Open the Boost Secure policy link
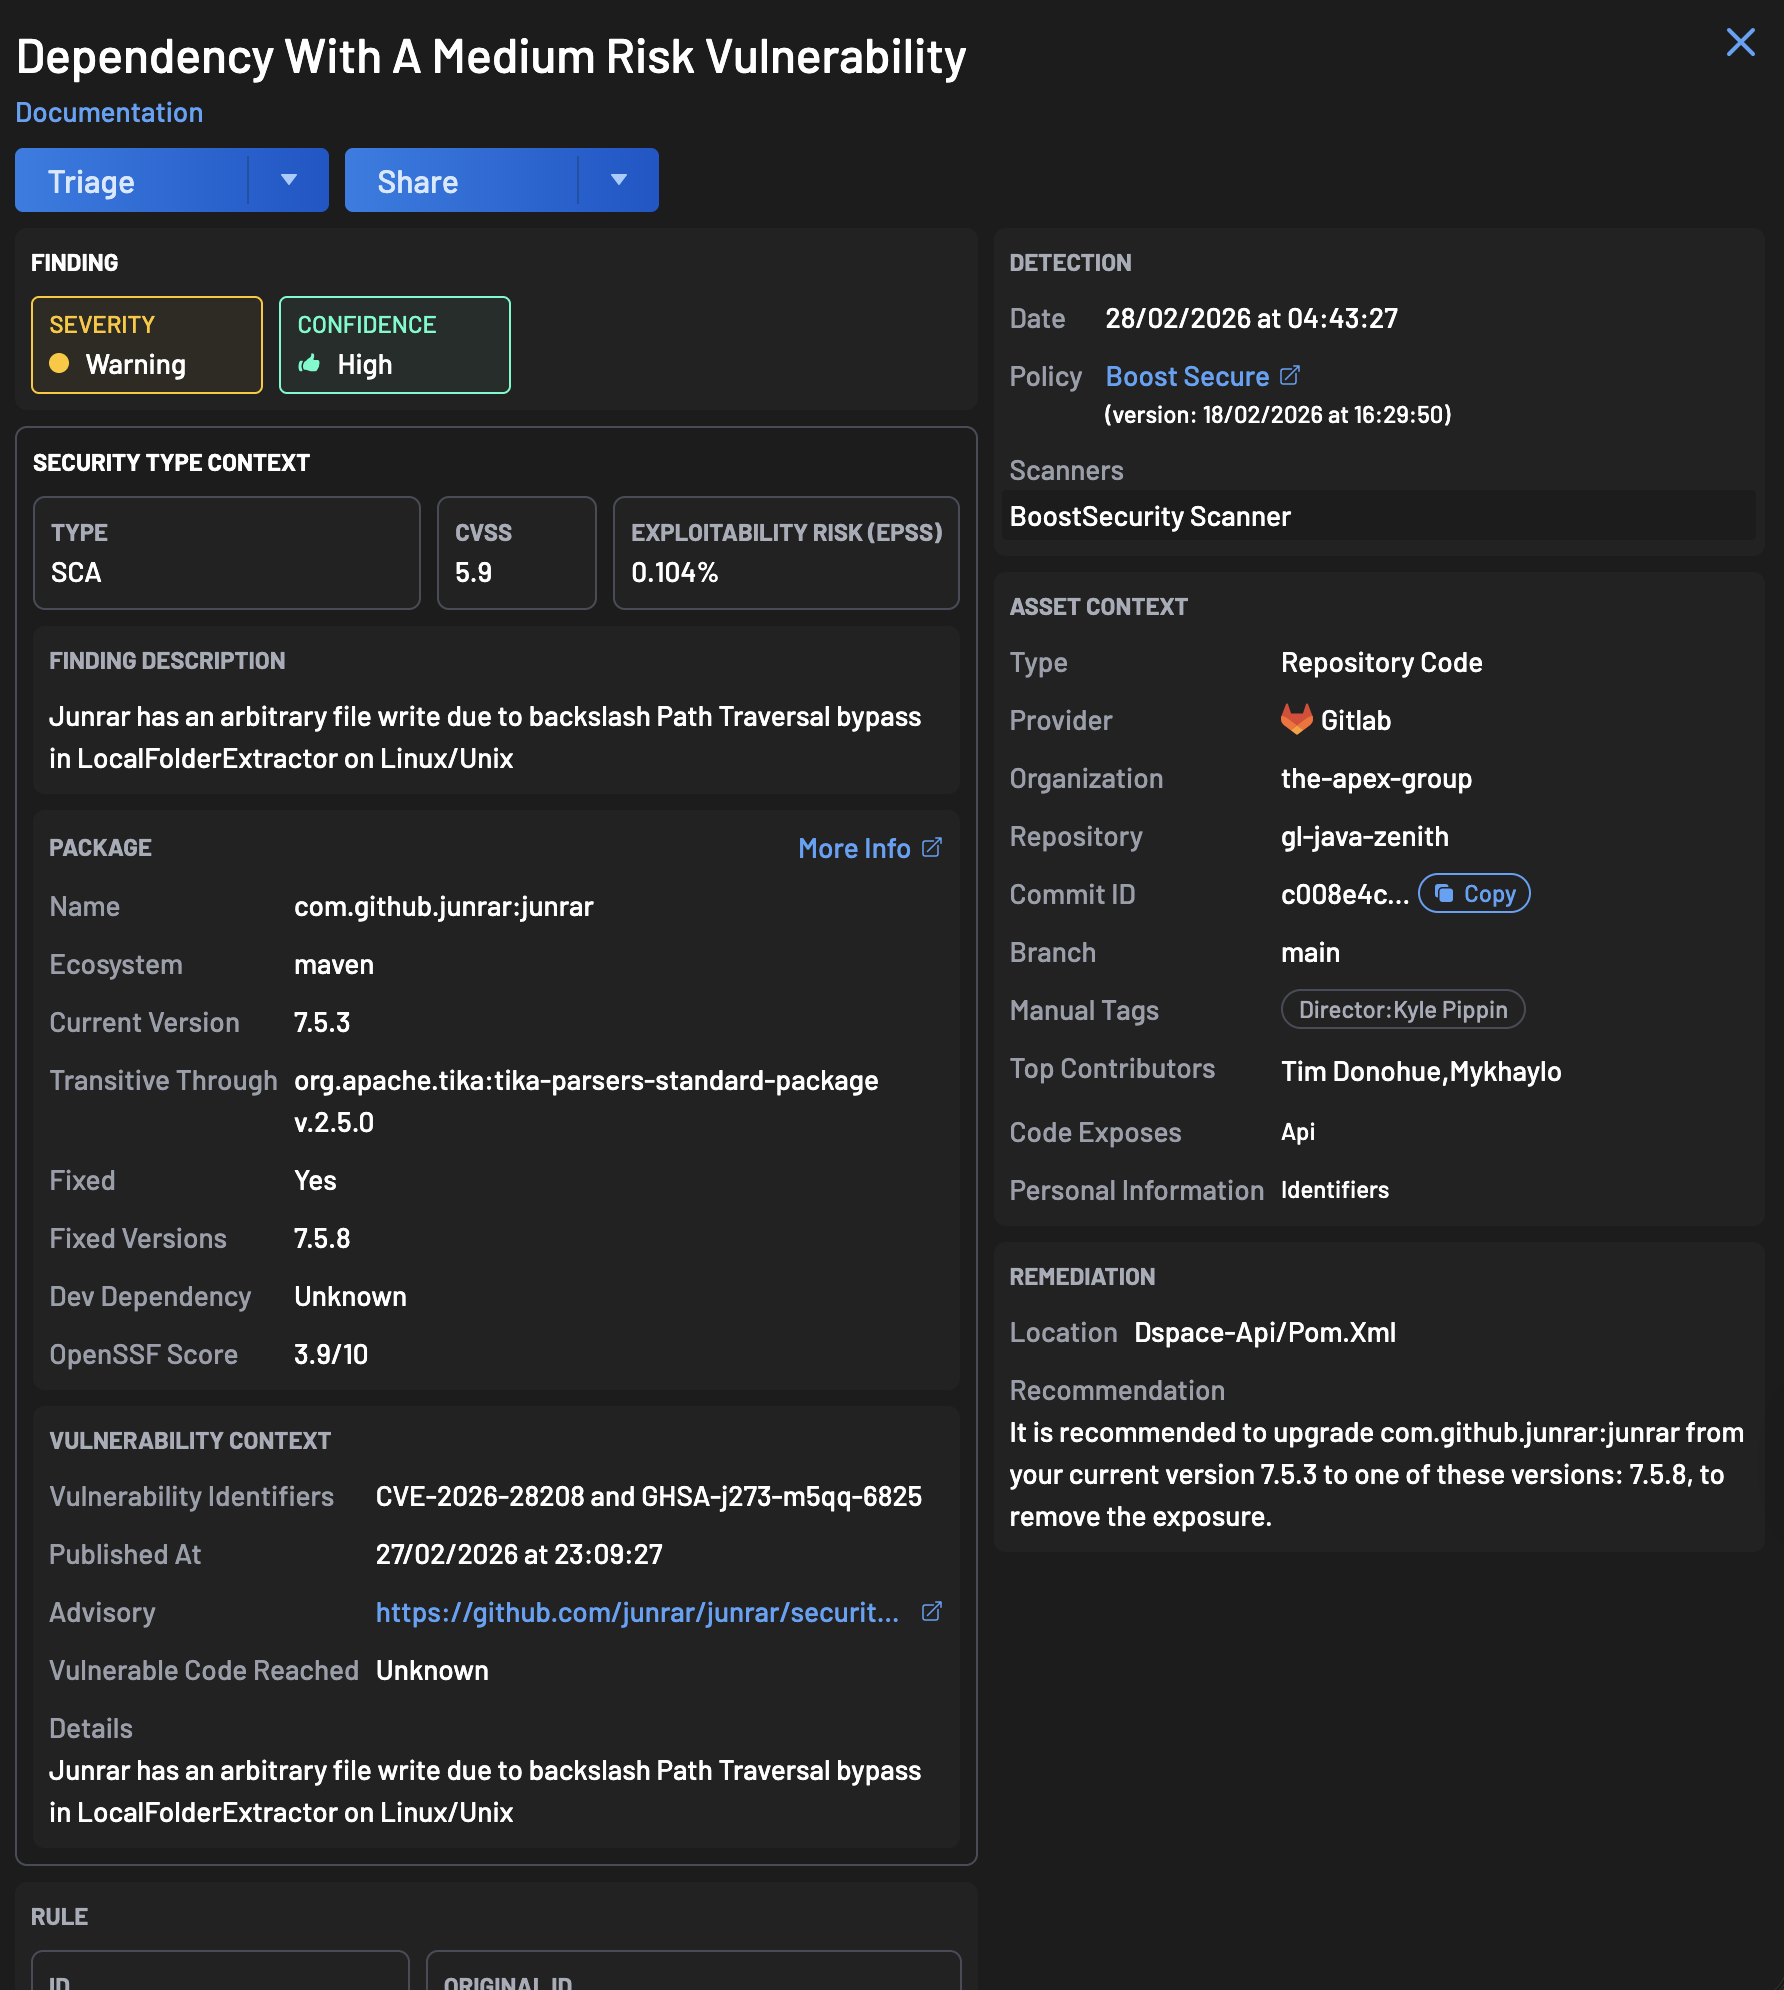The width and height of the screenshot is (1784, 1990). point(1189,375)
